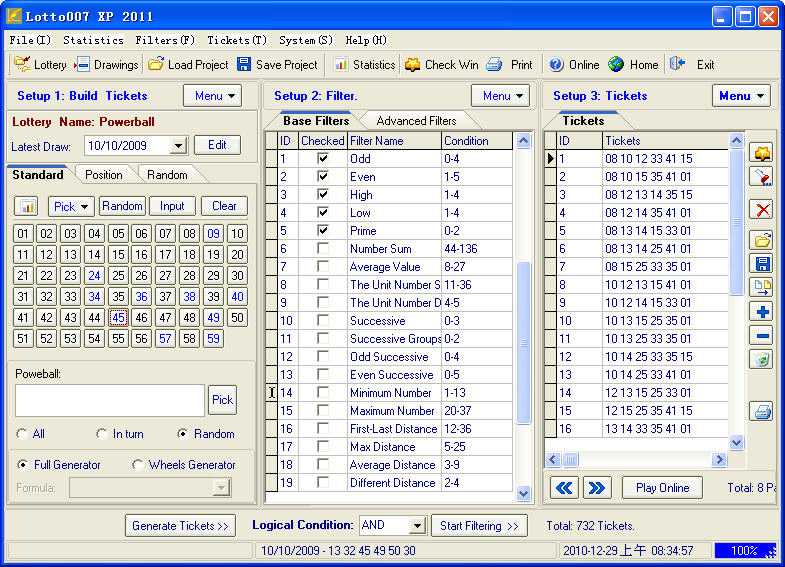Expand the Latest Draw date dropdown

pyautogui.click(x=178, y=146)
